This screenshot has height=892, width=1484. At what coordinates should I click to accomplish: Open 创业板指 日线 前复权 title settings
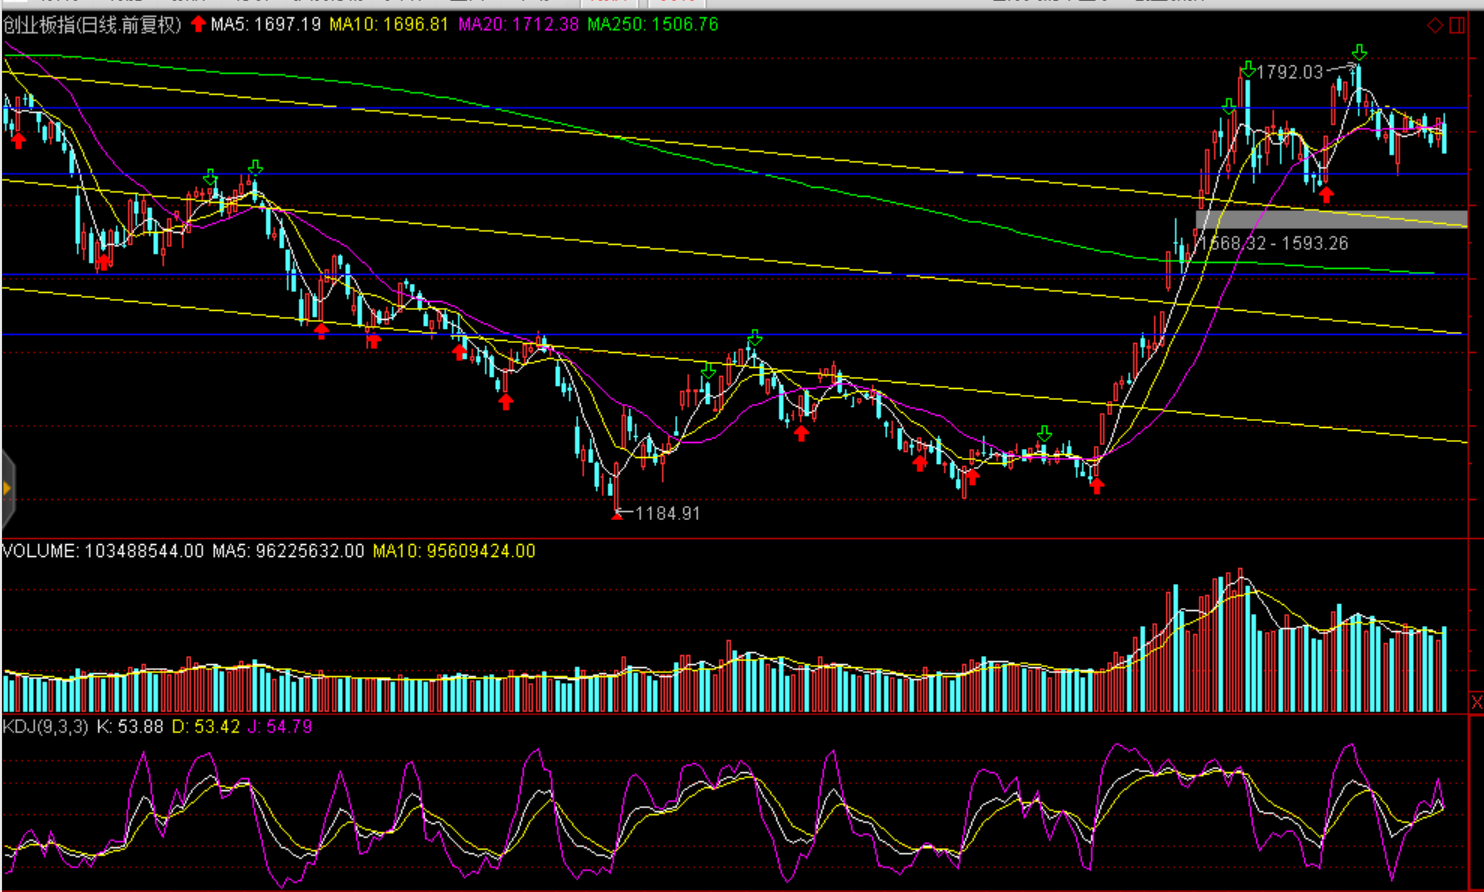[x=92, y=24]
